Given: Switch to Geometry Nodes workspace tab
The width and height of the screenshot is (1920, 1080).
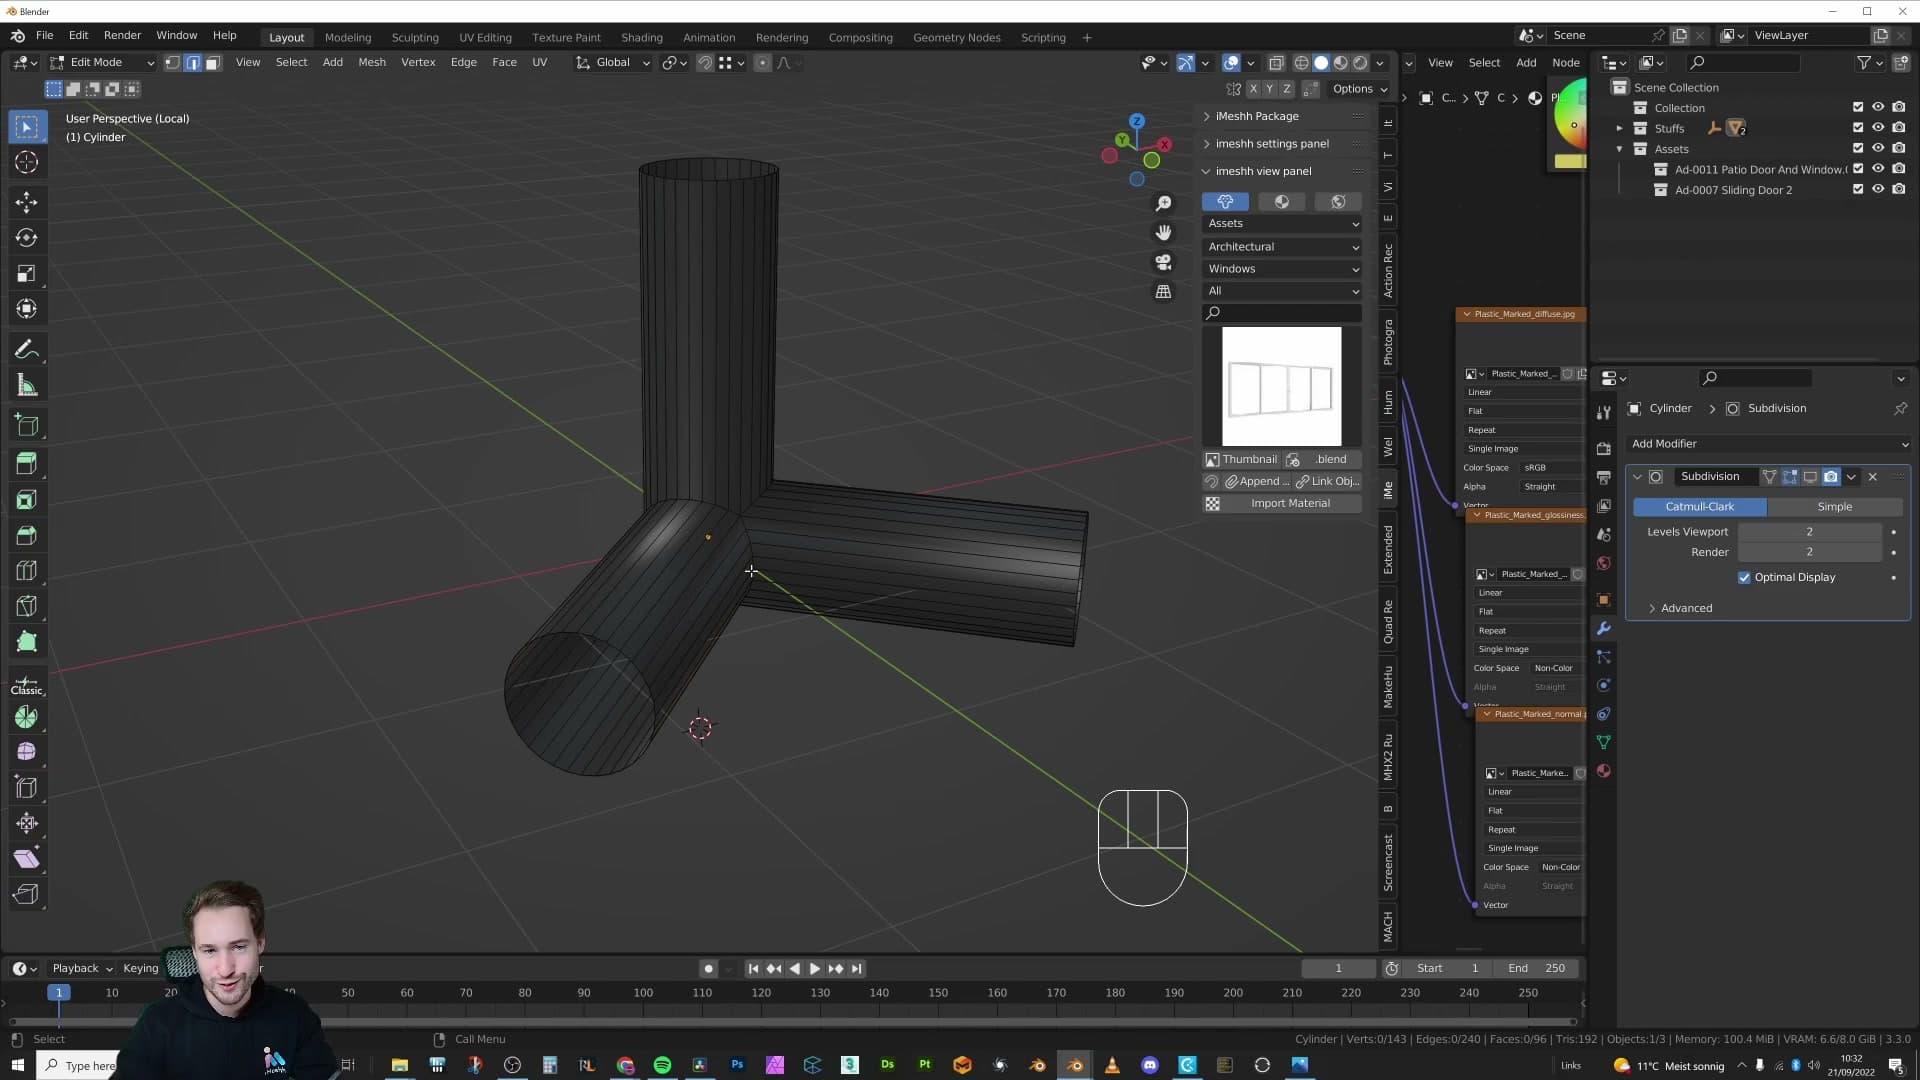Looking at the screenshot, I should click(956, 38).
